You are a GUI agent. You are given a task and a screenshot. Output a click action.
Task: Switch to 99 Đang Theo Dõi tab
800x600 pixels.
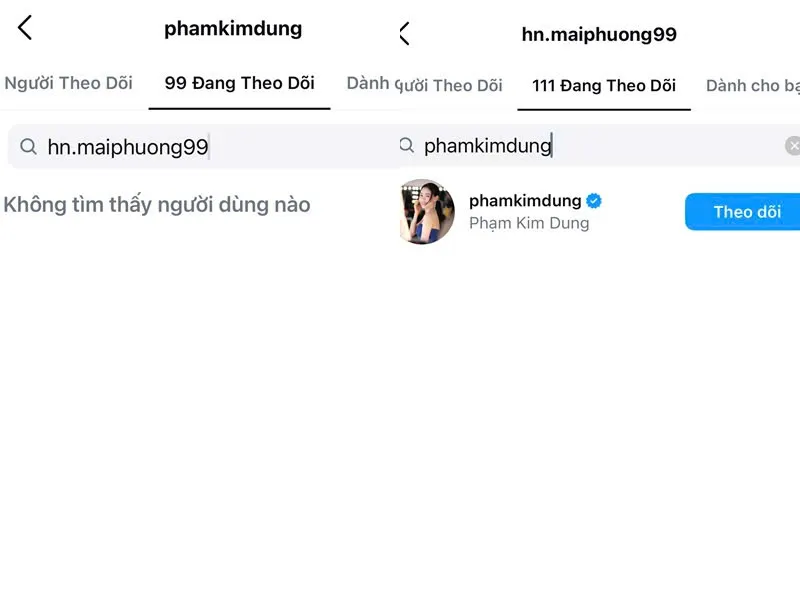pyautogui.click(x=239, y=83)
